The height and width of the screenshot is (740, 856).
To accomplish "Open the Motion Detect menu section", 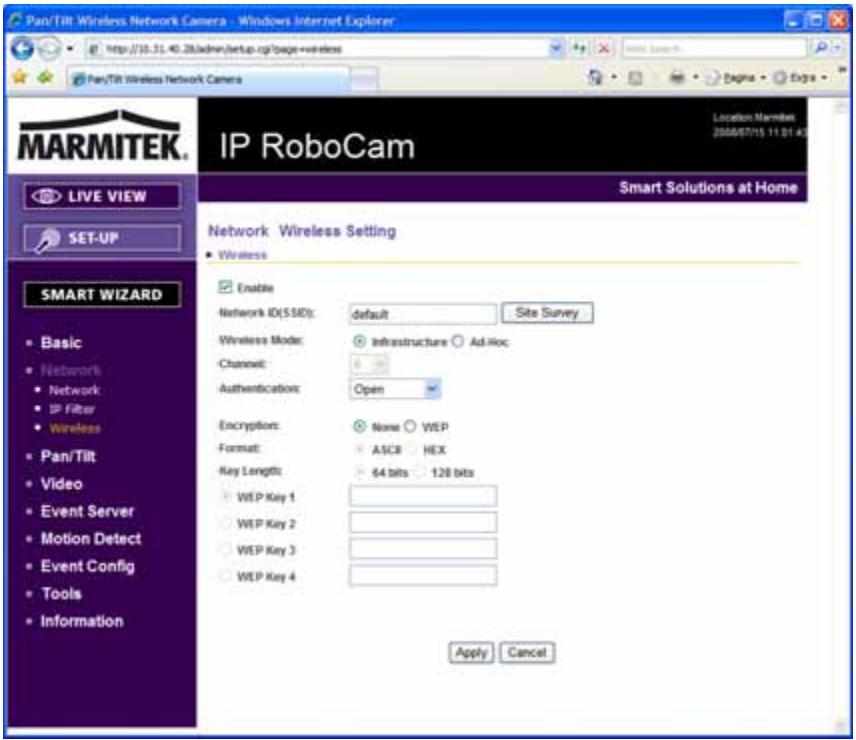I will click(91, 539).
